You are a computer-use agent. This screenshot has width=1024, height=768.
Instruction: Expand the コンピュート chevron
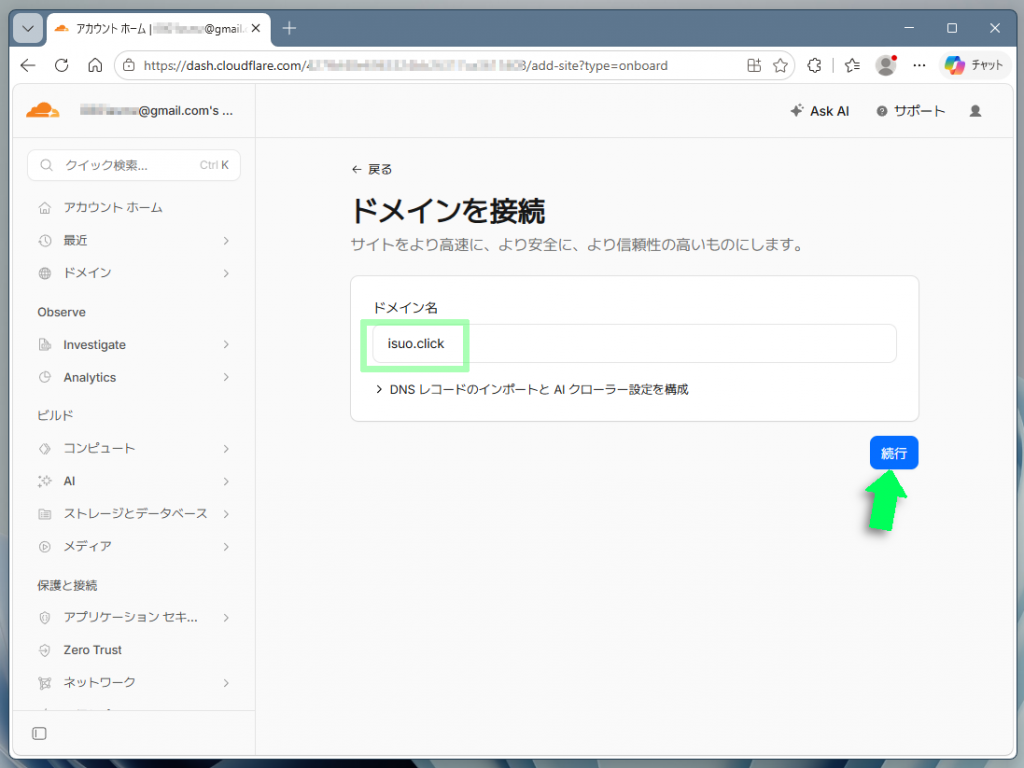click(x=226, y=449)
